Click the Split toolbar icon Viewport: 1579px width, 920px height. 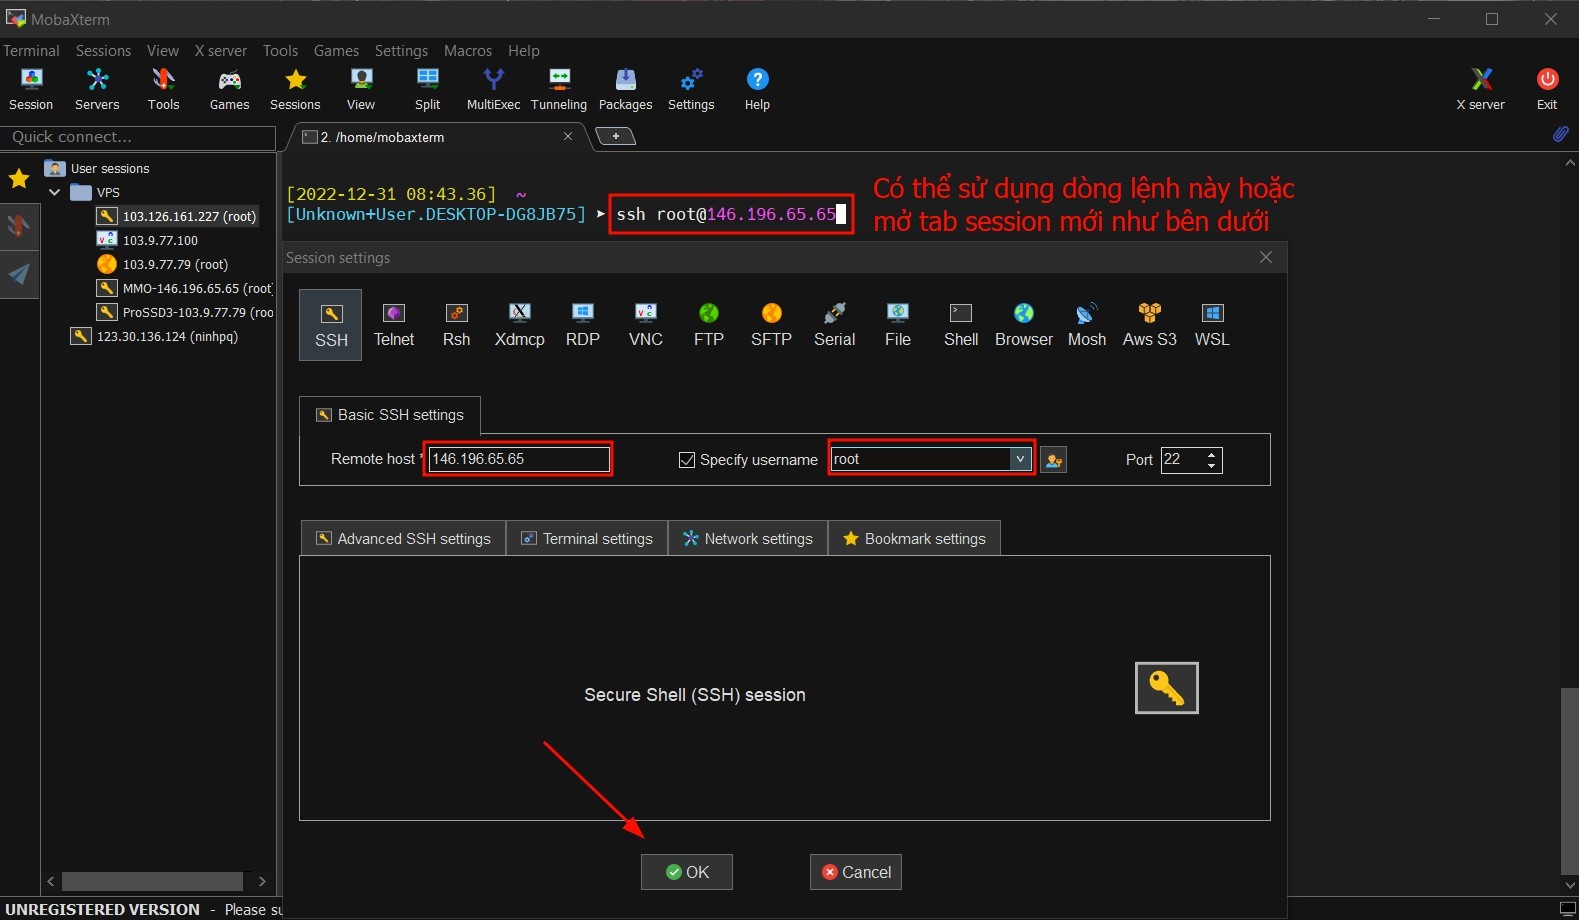point(427,89)
